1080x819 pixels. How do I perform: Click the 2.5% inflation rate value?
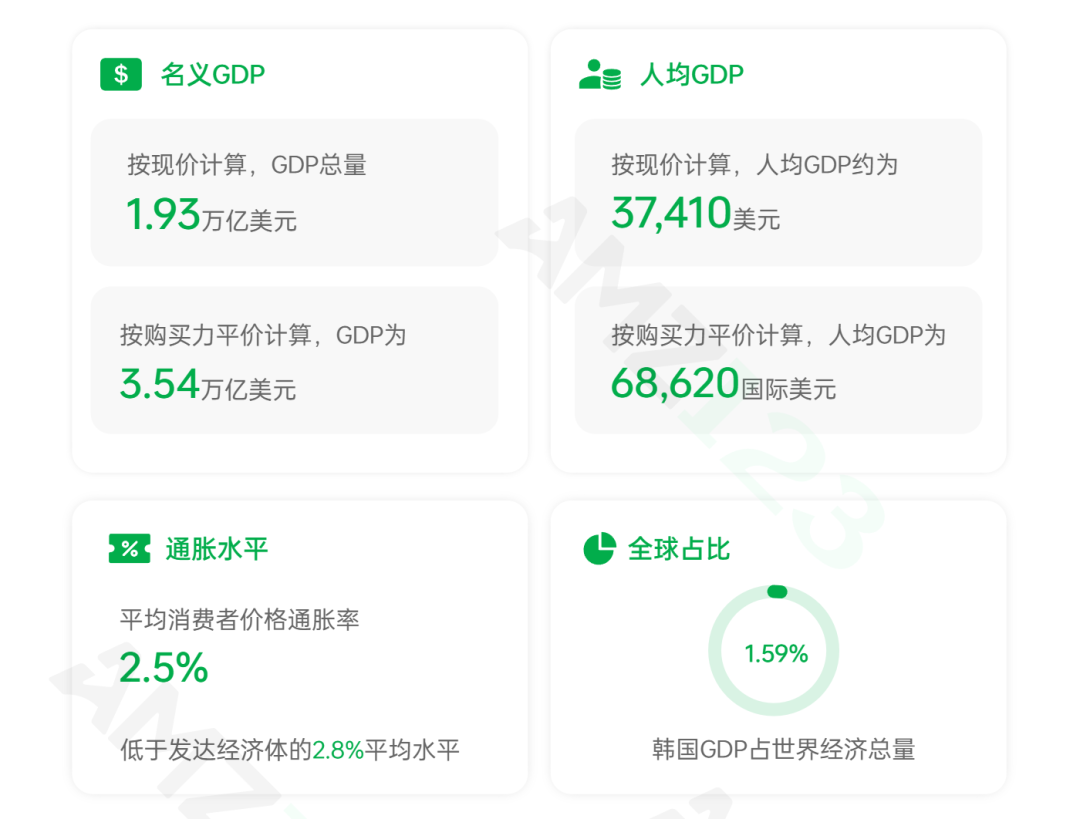point(164,667)
